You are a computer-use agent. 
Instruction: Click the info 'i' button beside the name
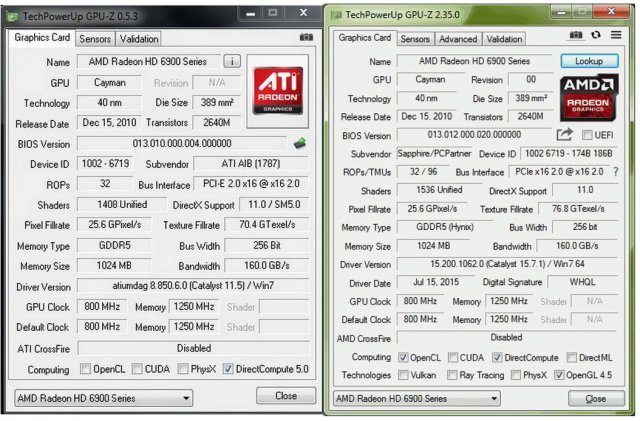point(232,62)
